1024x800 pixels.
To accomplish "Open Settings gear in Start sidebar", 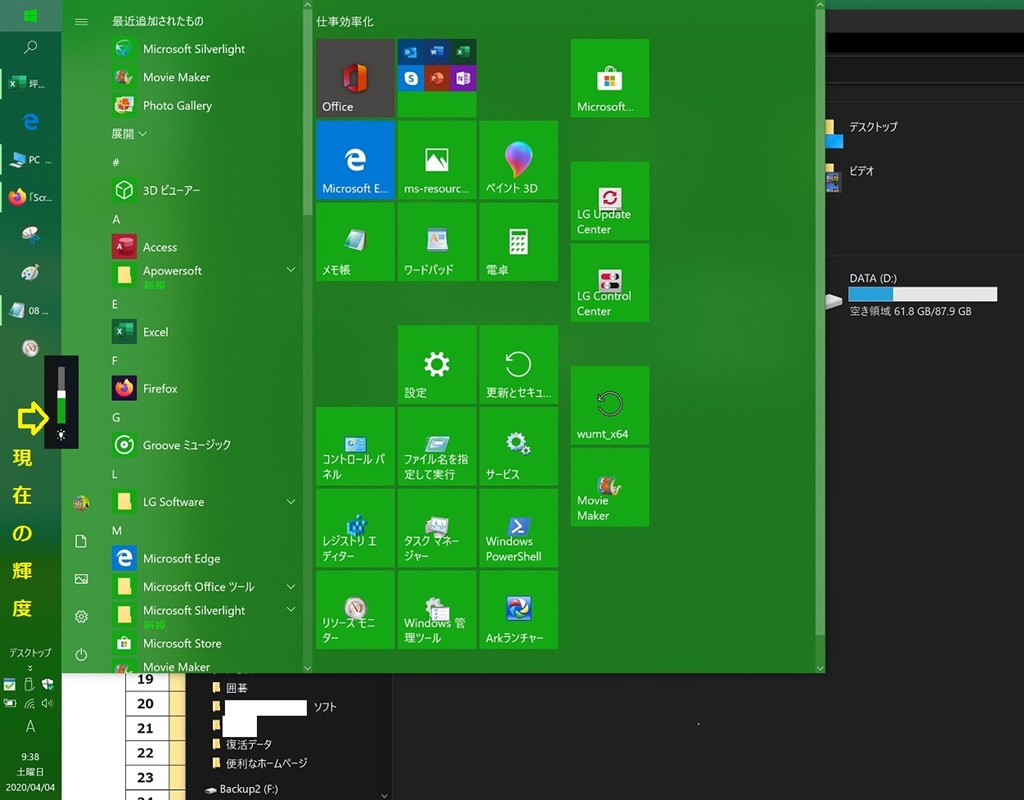I will pyautogui.click(x=81, y=616).
